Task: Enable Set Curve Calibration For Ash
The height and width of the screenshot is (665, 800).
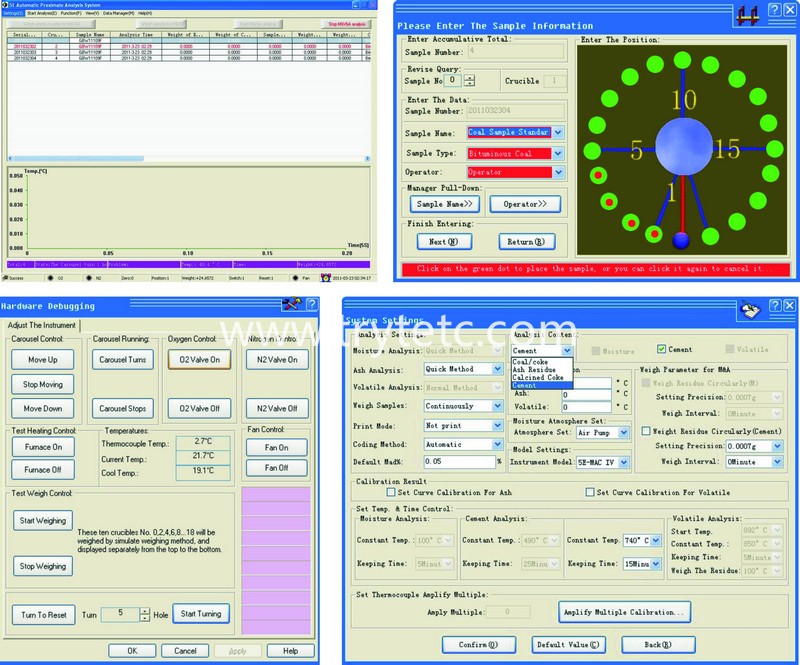Action: [x=392, y=492]
